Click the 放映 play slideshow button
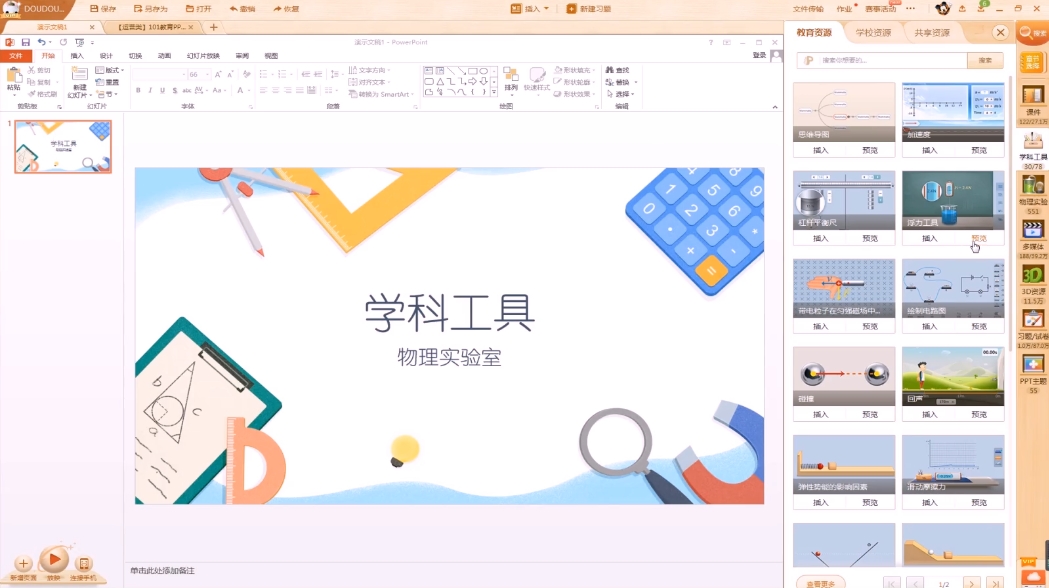 coord(54,562)
